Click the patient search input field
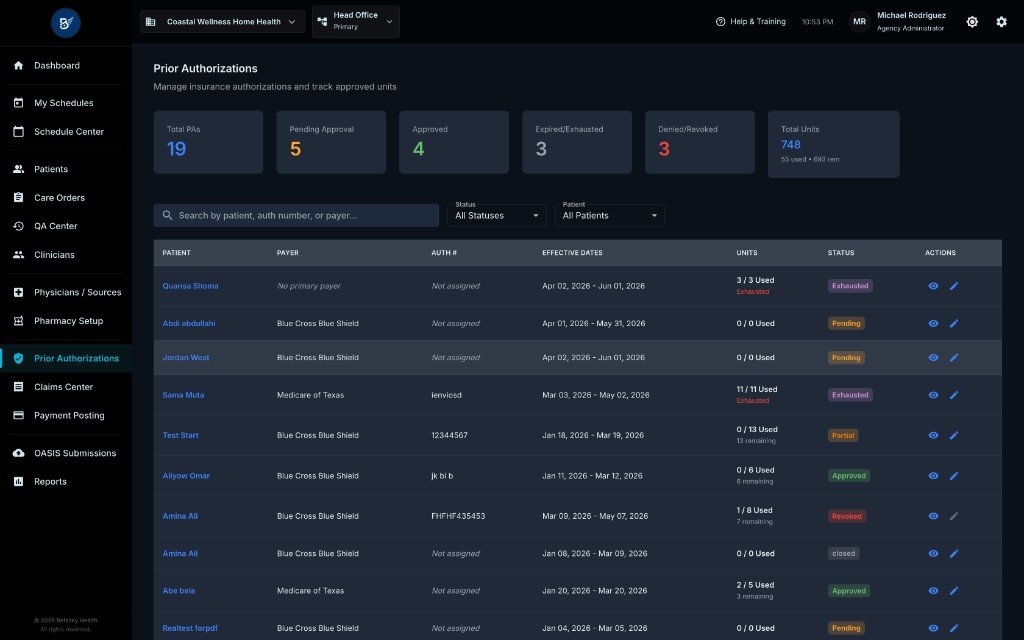The image size is (1024, 640). [x=296, y=215]
